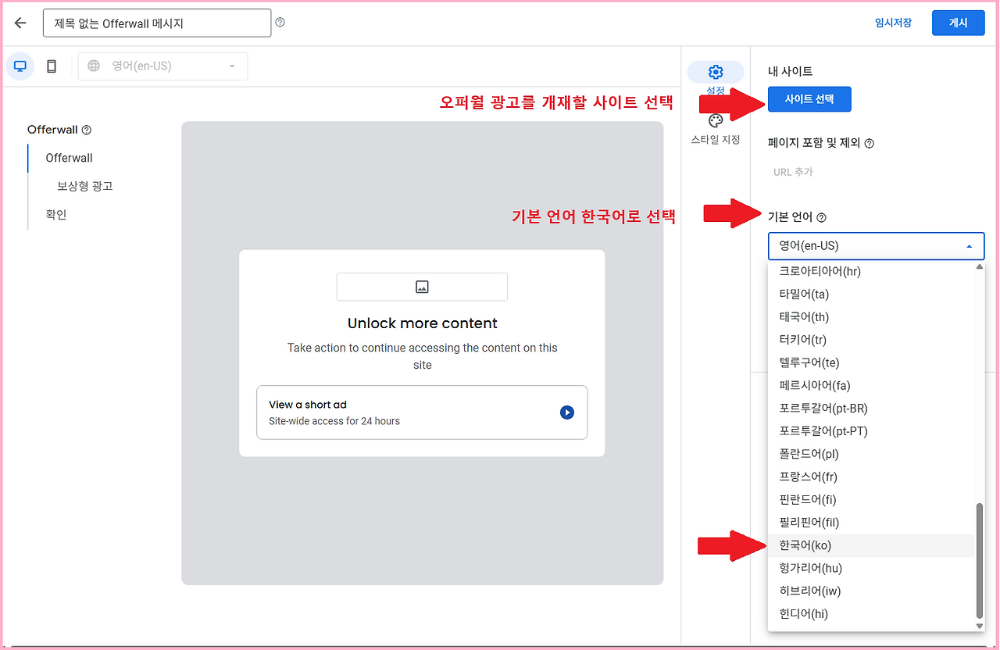Image resolution: width=1000 pixels, height=650 pixels.
Task: Click the help icon beside the Offerwall heading
Action: [86, 129]
